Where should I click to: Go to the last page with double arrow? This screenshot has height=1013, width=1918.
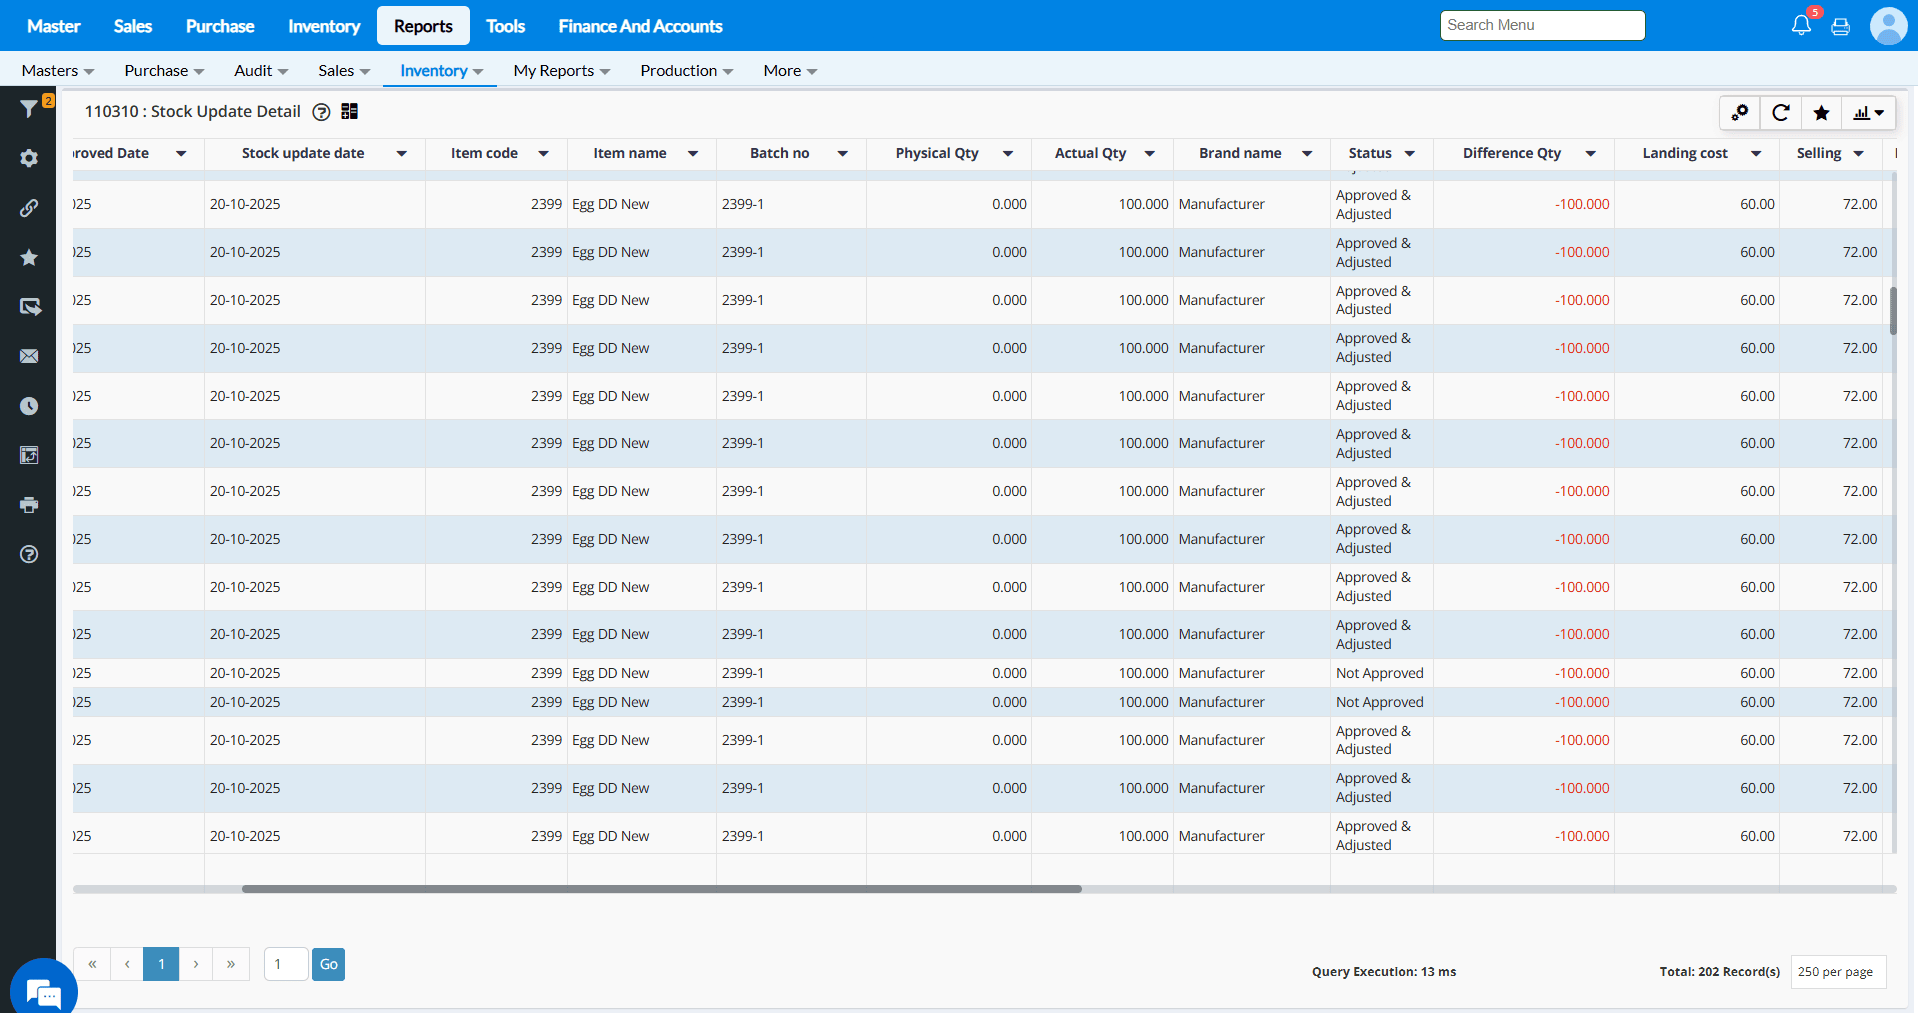coord(231,964)
